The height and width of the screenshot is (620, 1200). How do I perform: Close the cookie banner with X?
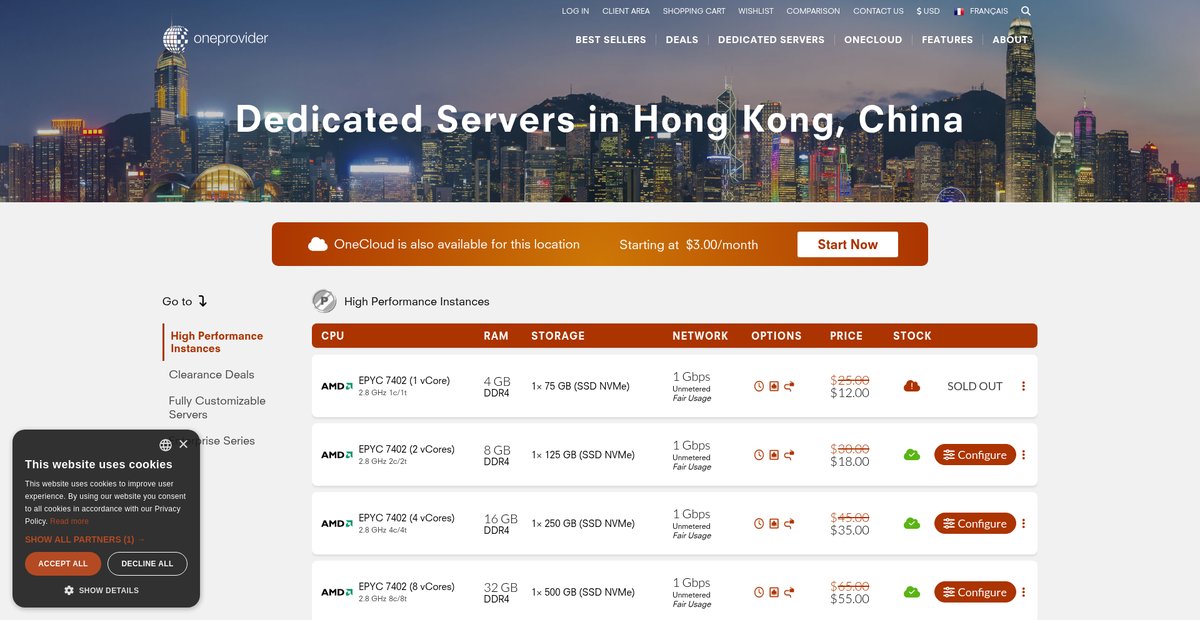click(x=183, y=444)
